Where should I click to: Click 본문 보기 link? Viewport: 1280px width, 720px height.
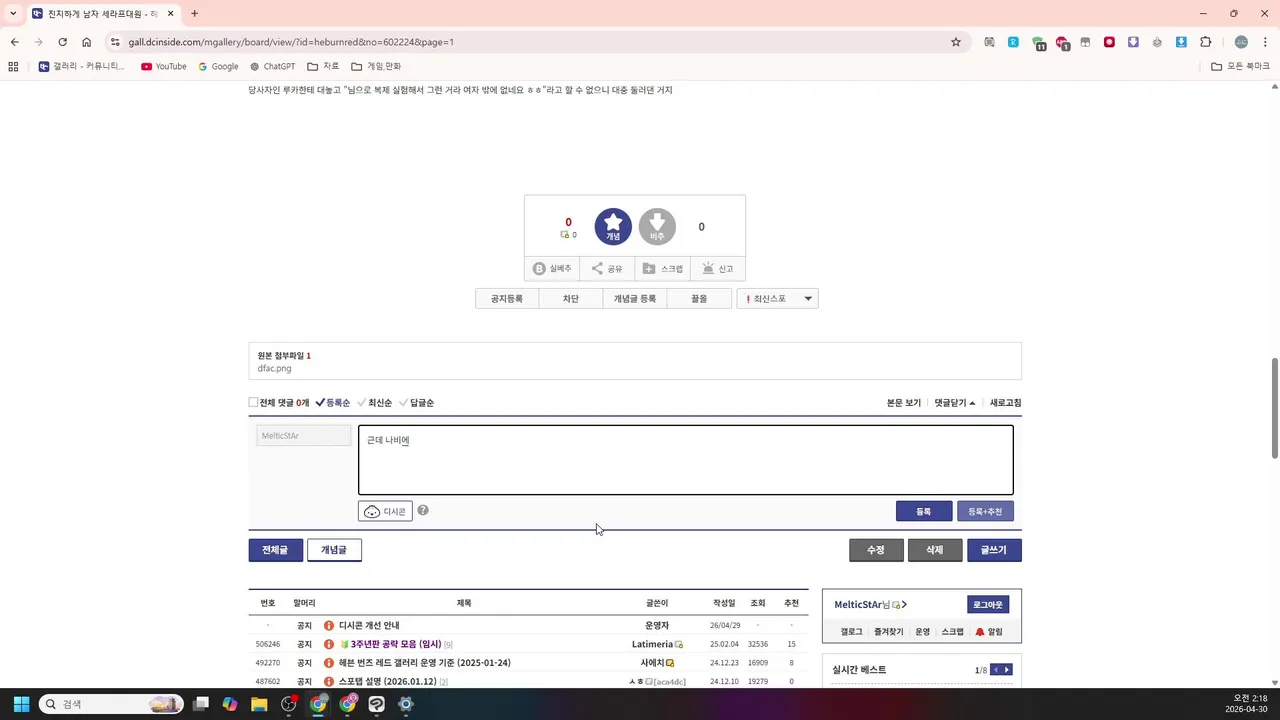tap(904, 403)
